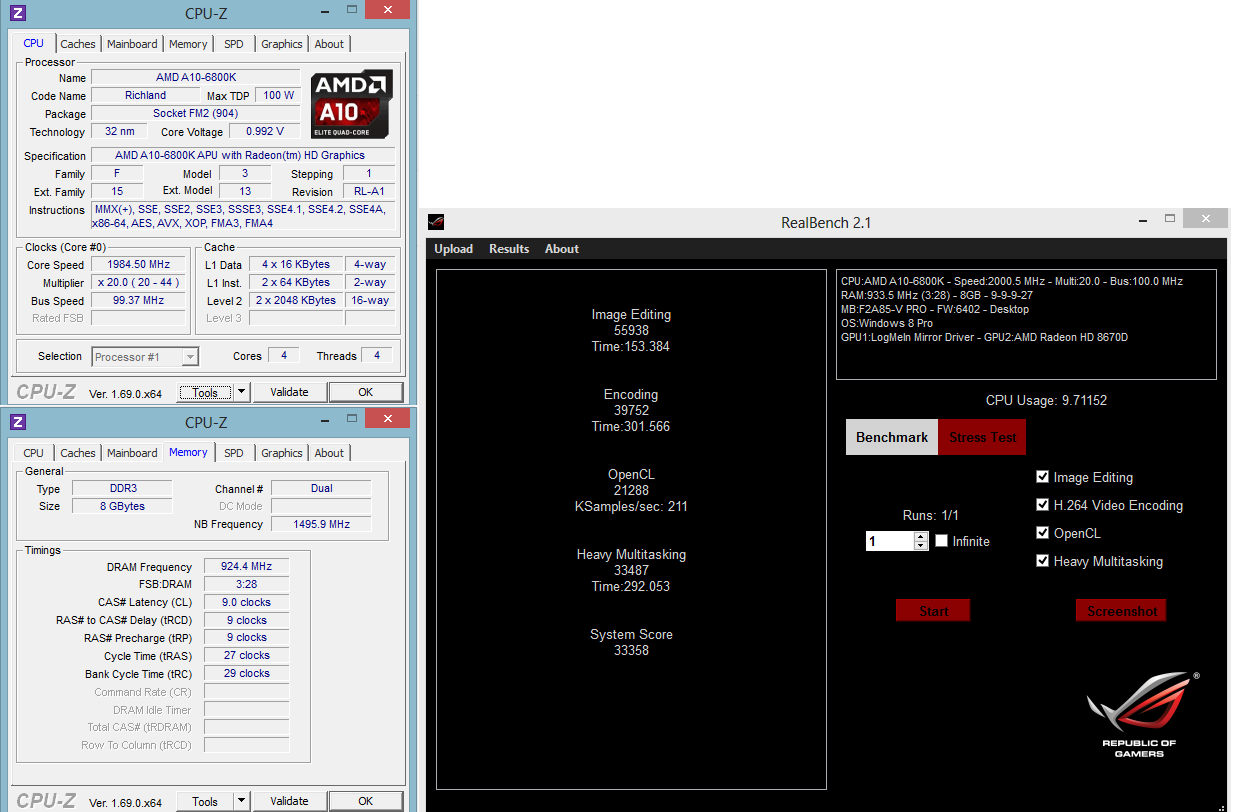Toggle H.264 Video Encoding checkbox
1258x812 pixels.
[1043, 505]
